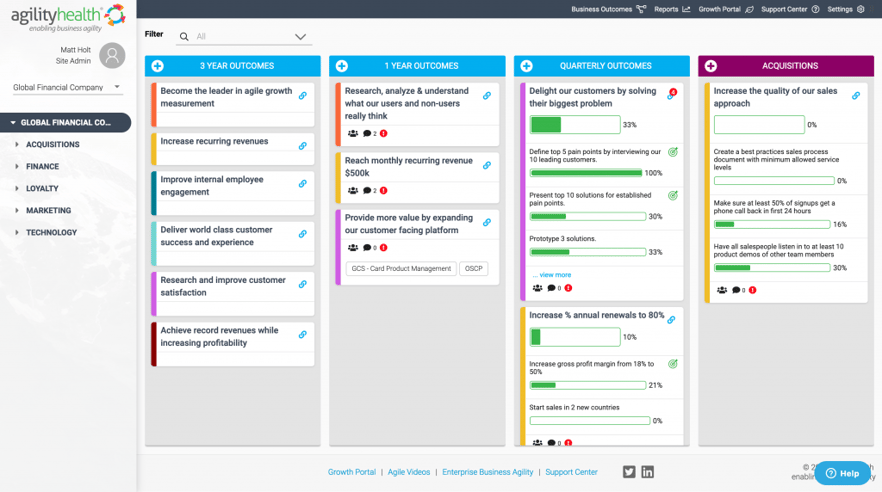
Task: Open the Filter All dropdown
Action: click(244, 37)
